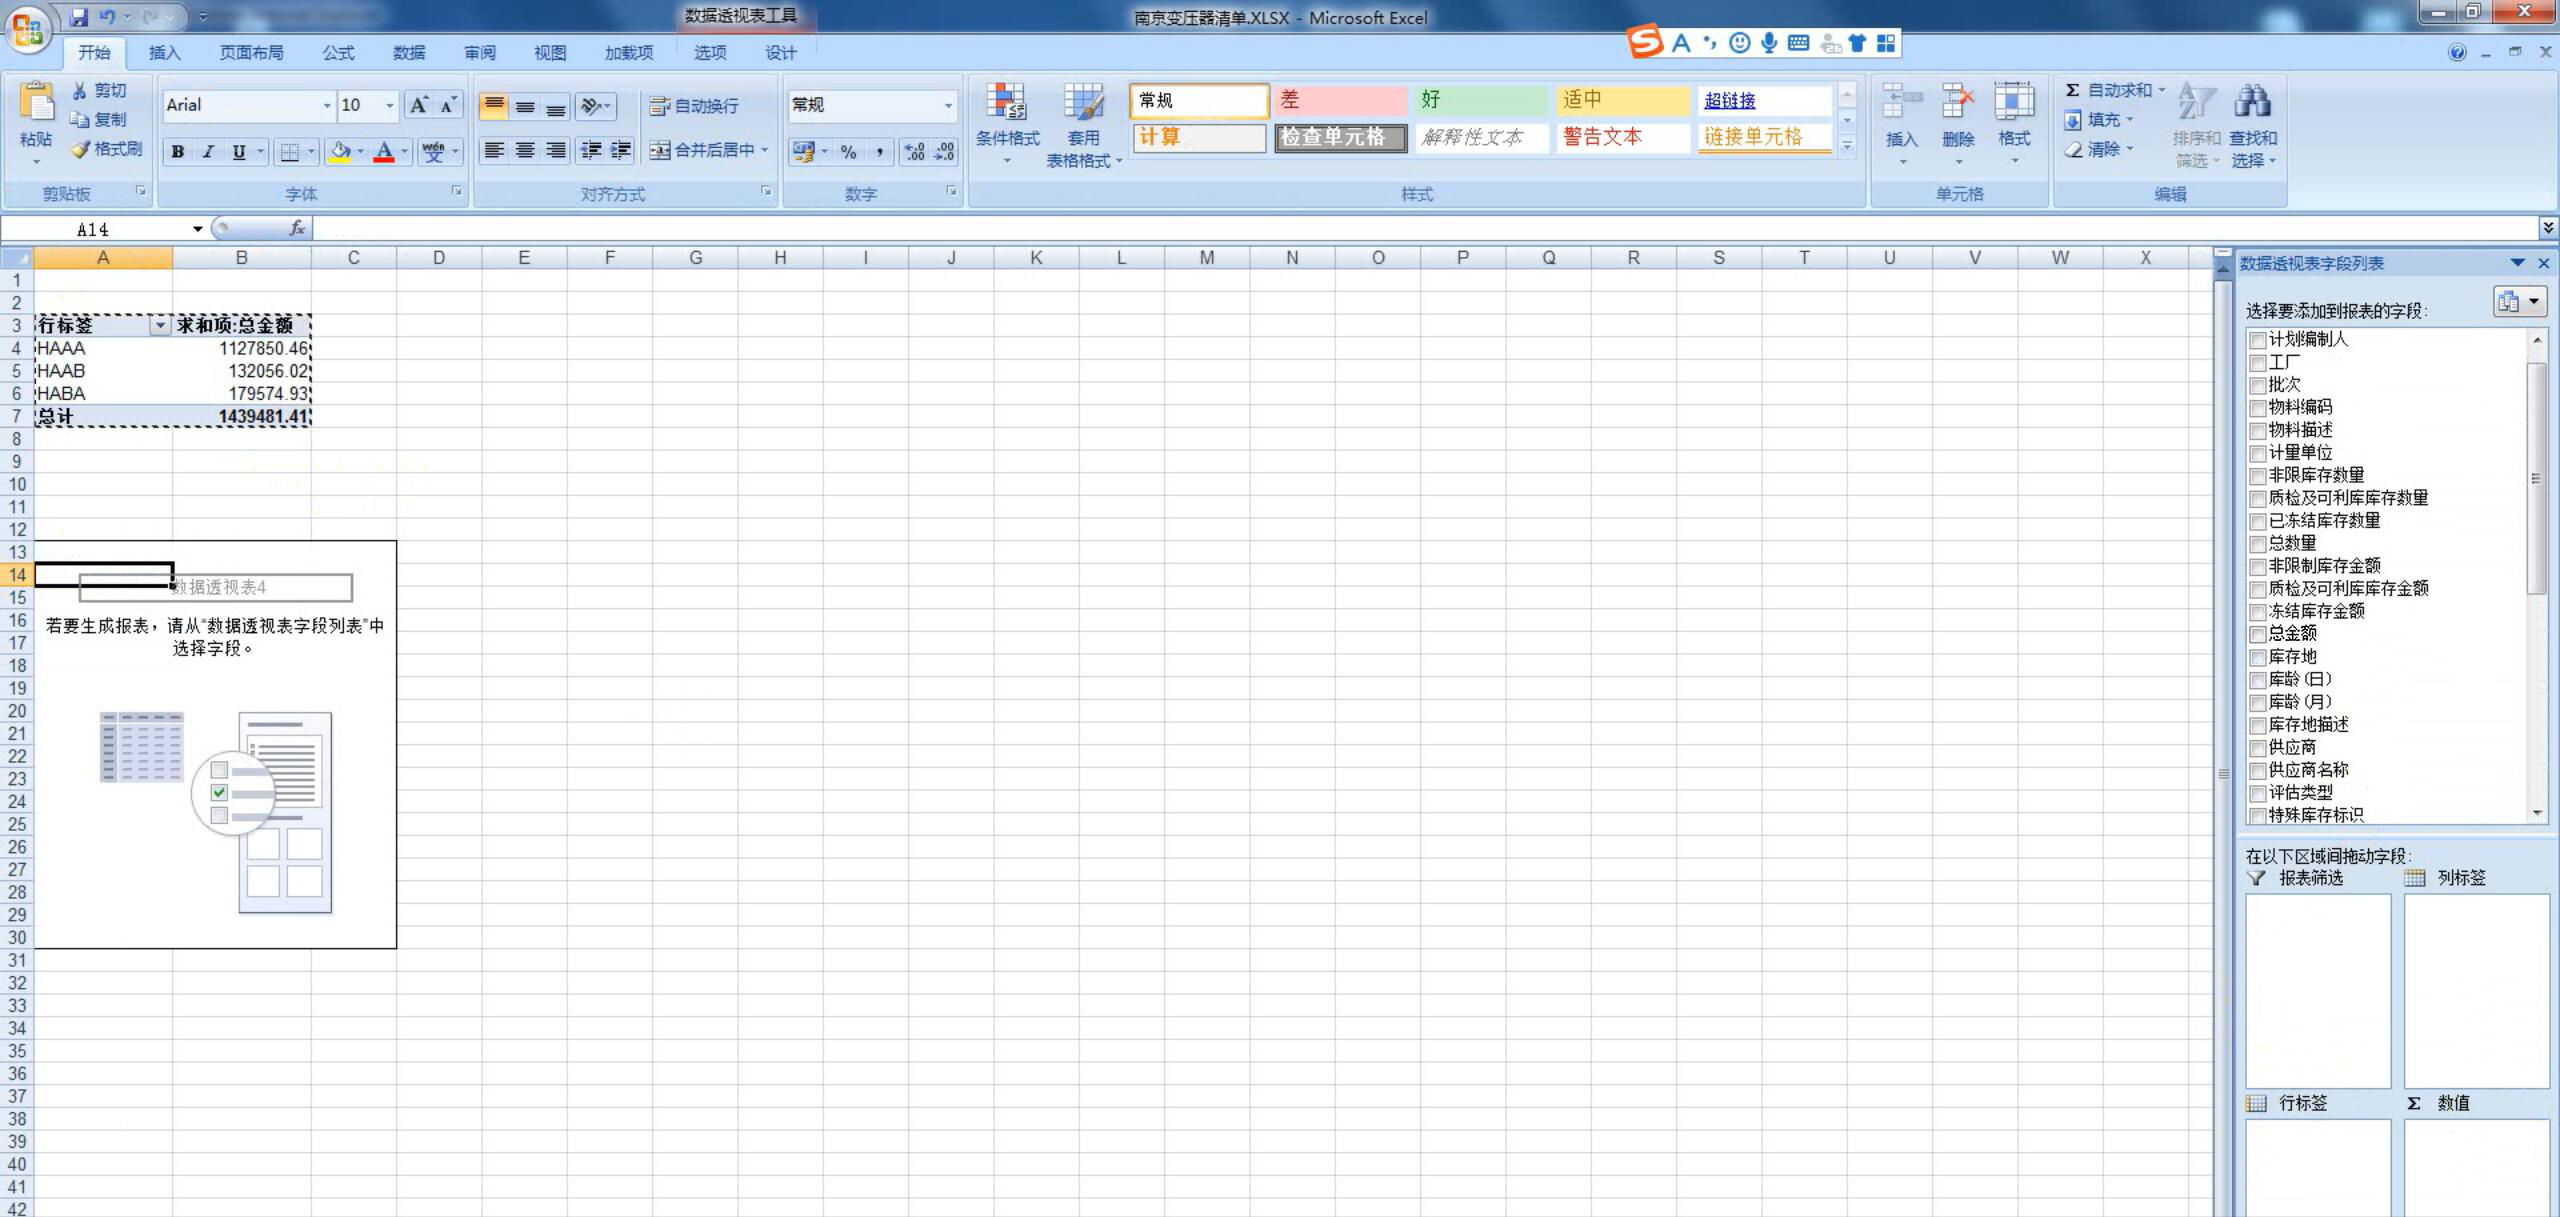Click the insert function fx icon

click(297, 228)
